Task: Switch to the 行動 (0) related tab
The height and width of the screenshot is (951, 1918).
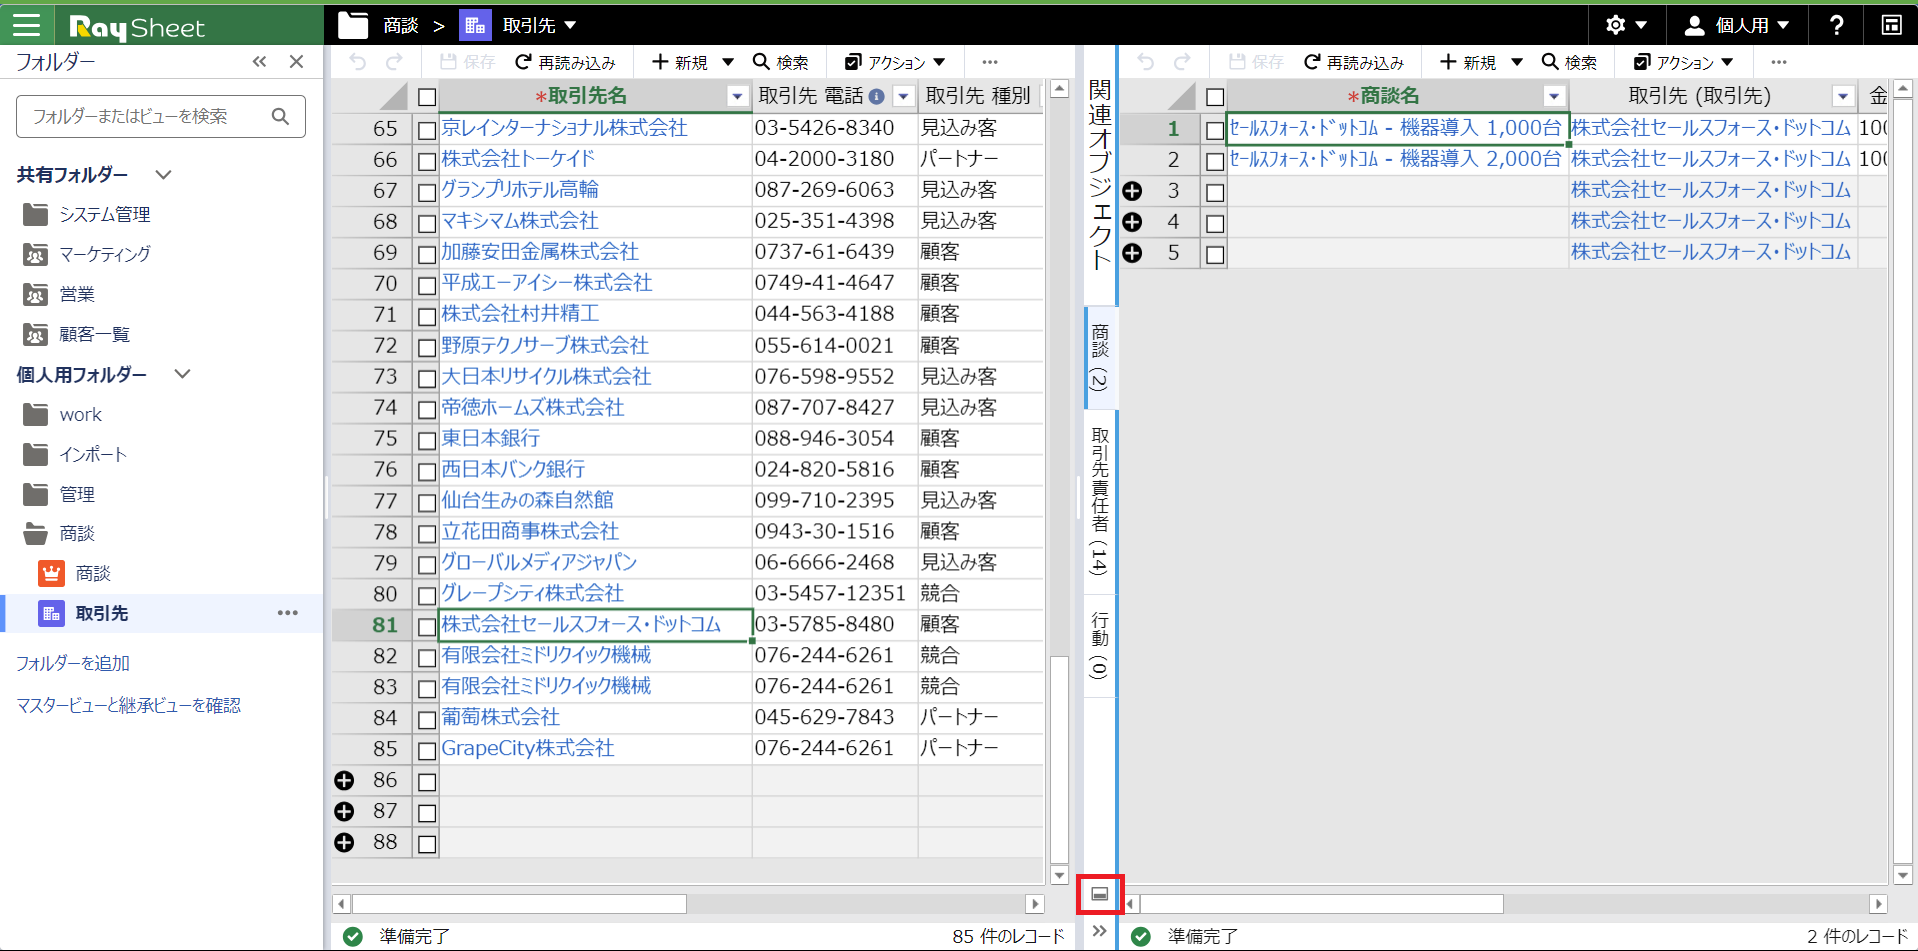Action: [x=1100, y=646]
